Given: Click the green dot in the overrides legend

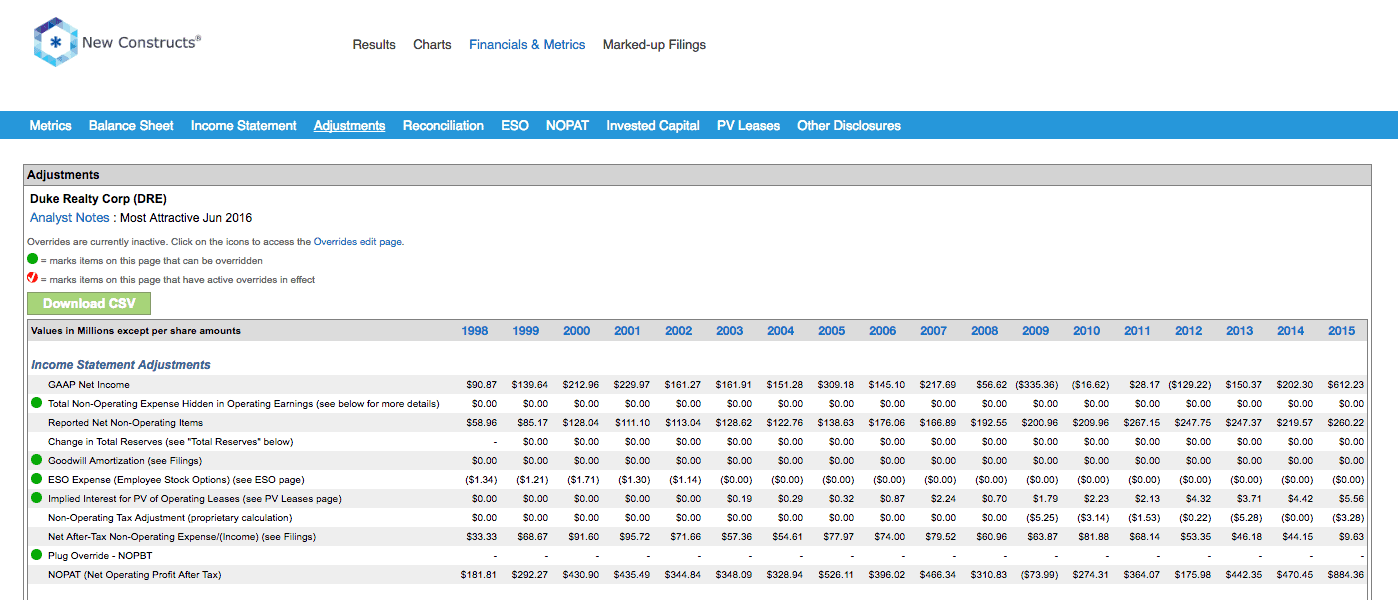Looking at the screenshot, I should [x=33, y=259].
